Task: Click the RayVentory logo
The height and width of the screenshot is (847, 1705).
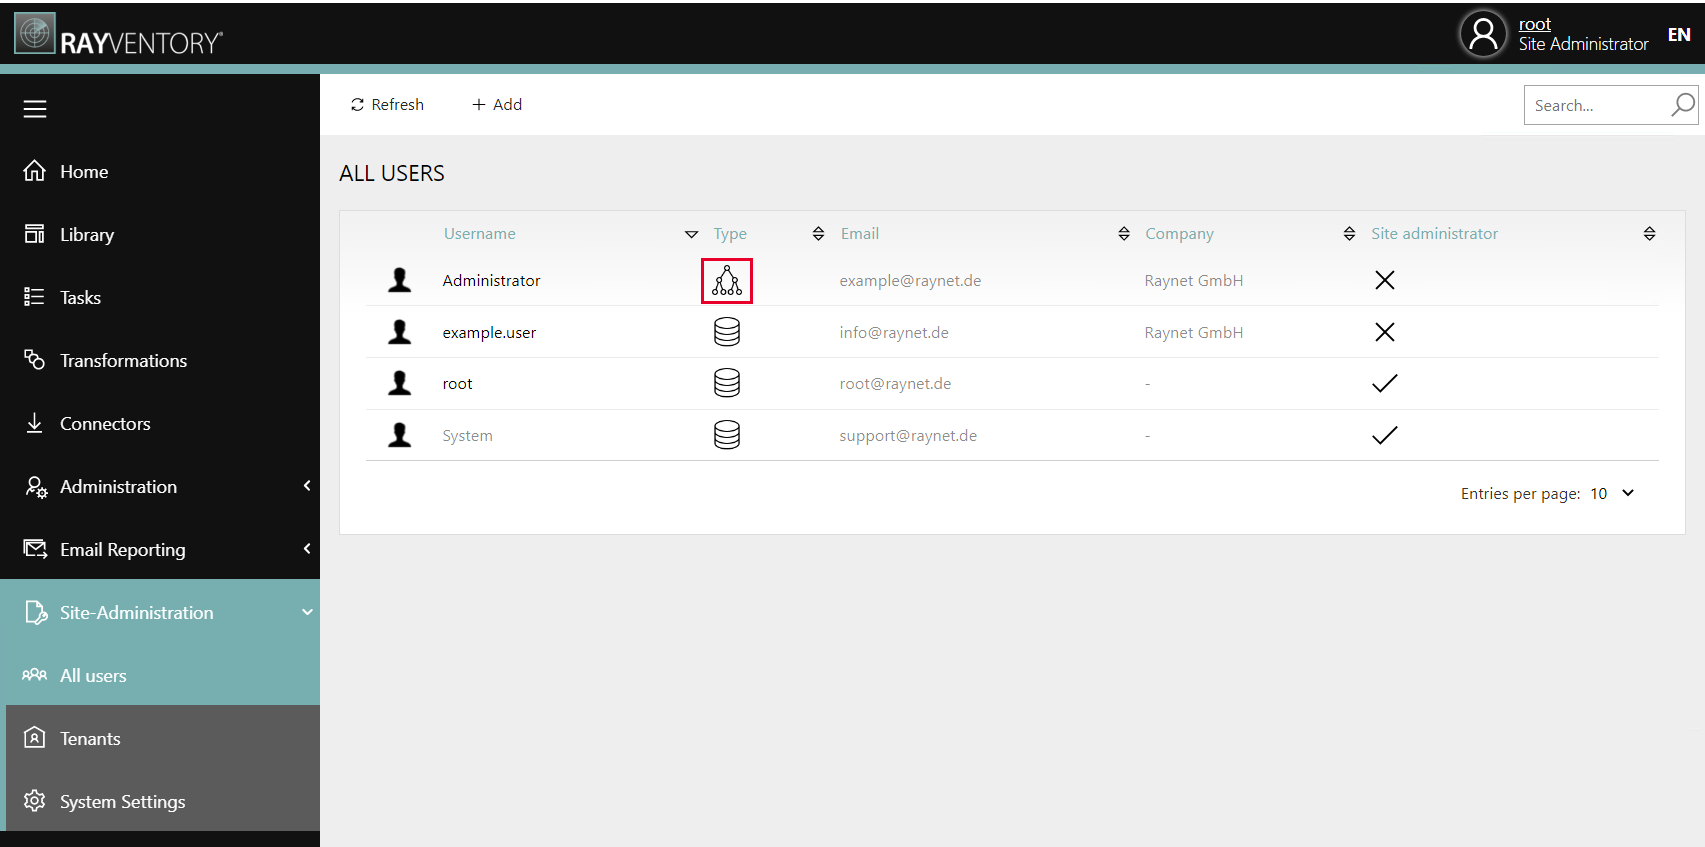Action: [118, 35]
